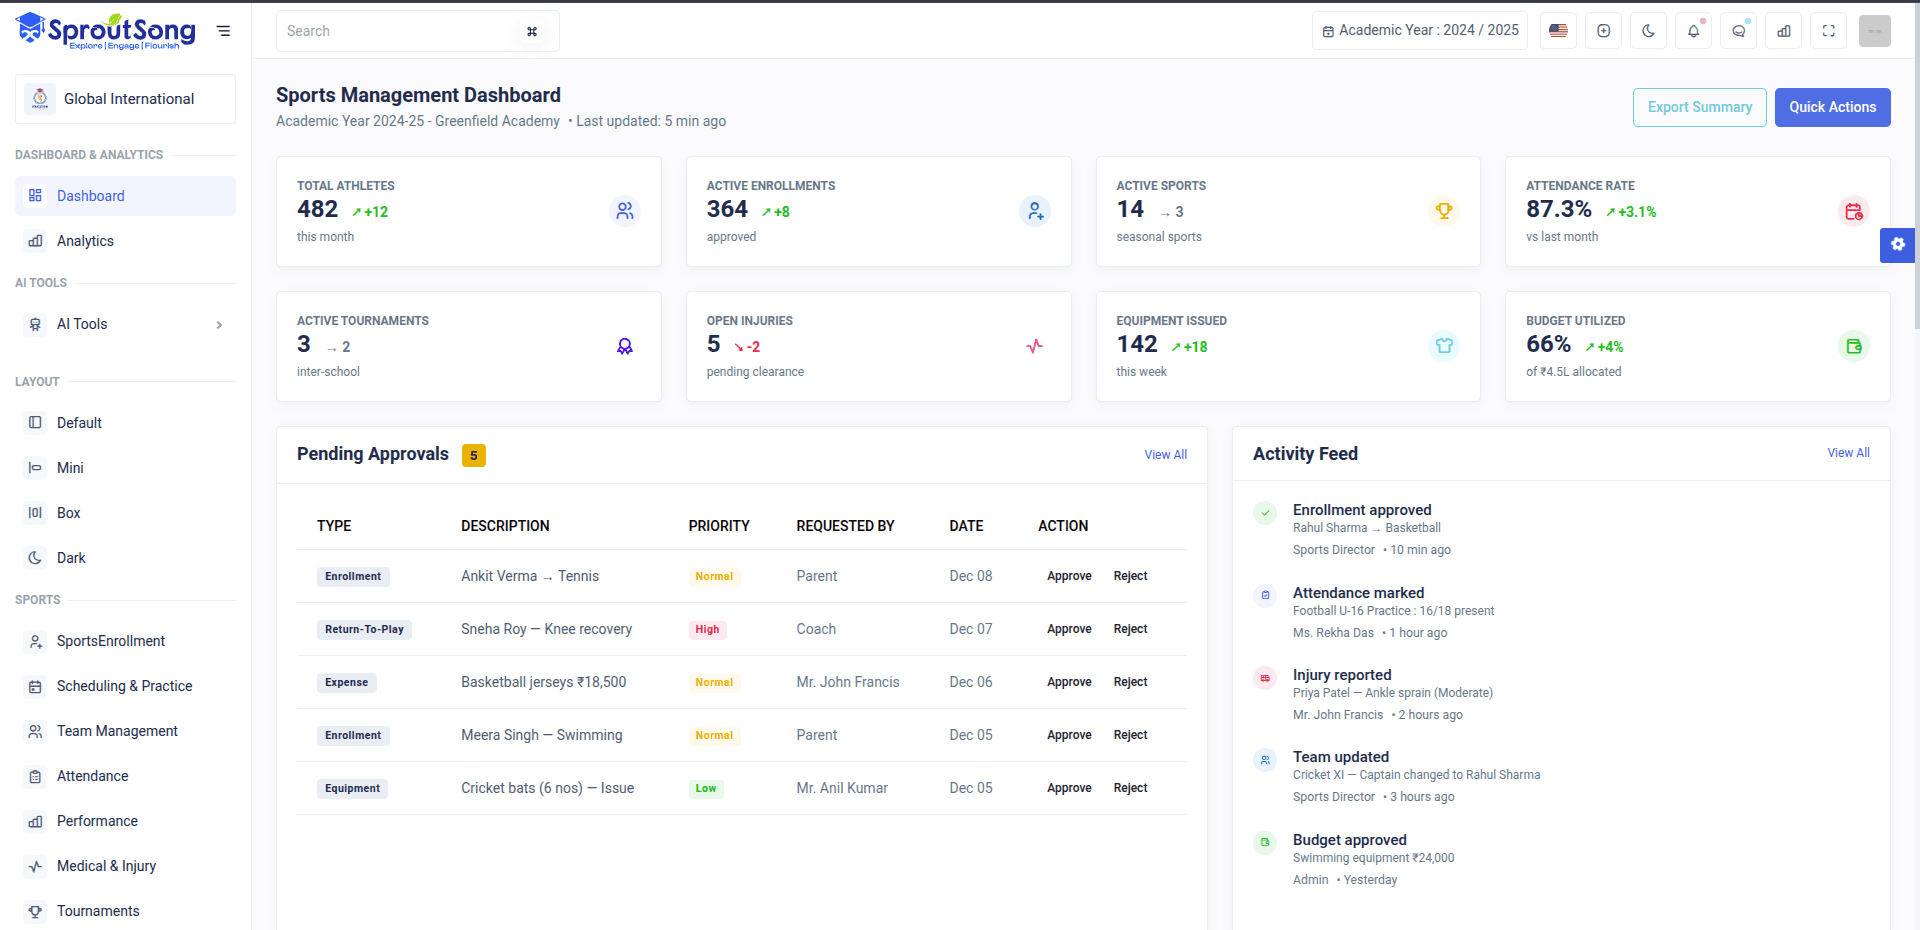Select the Dark layout
The width and height of the screenshot is (1920, 930).
125,558
